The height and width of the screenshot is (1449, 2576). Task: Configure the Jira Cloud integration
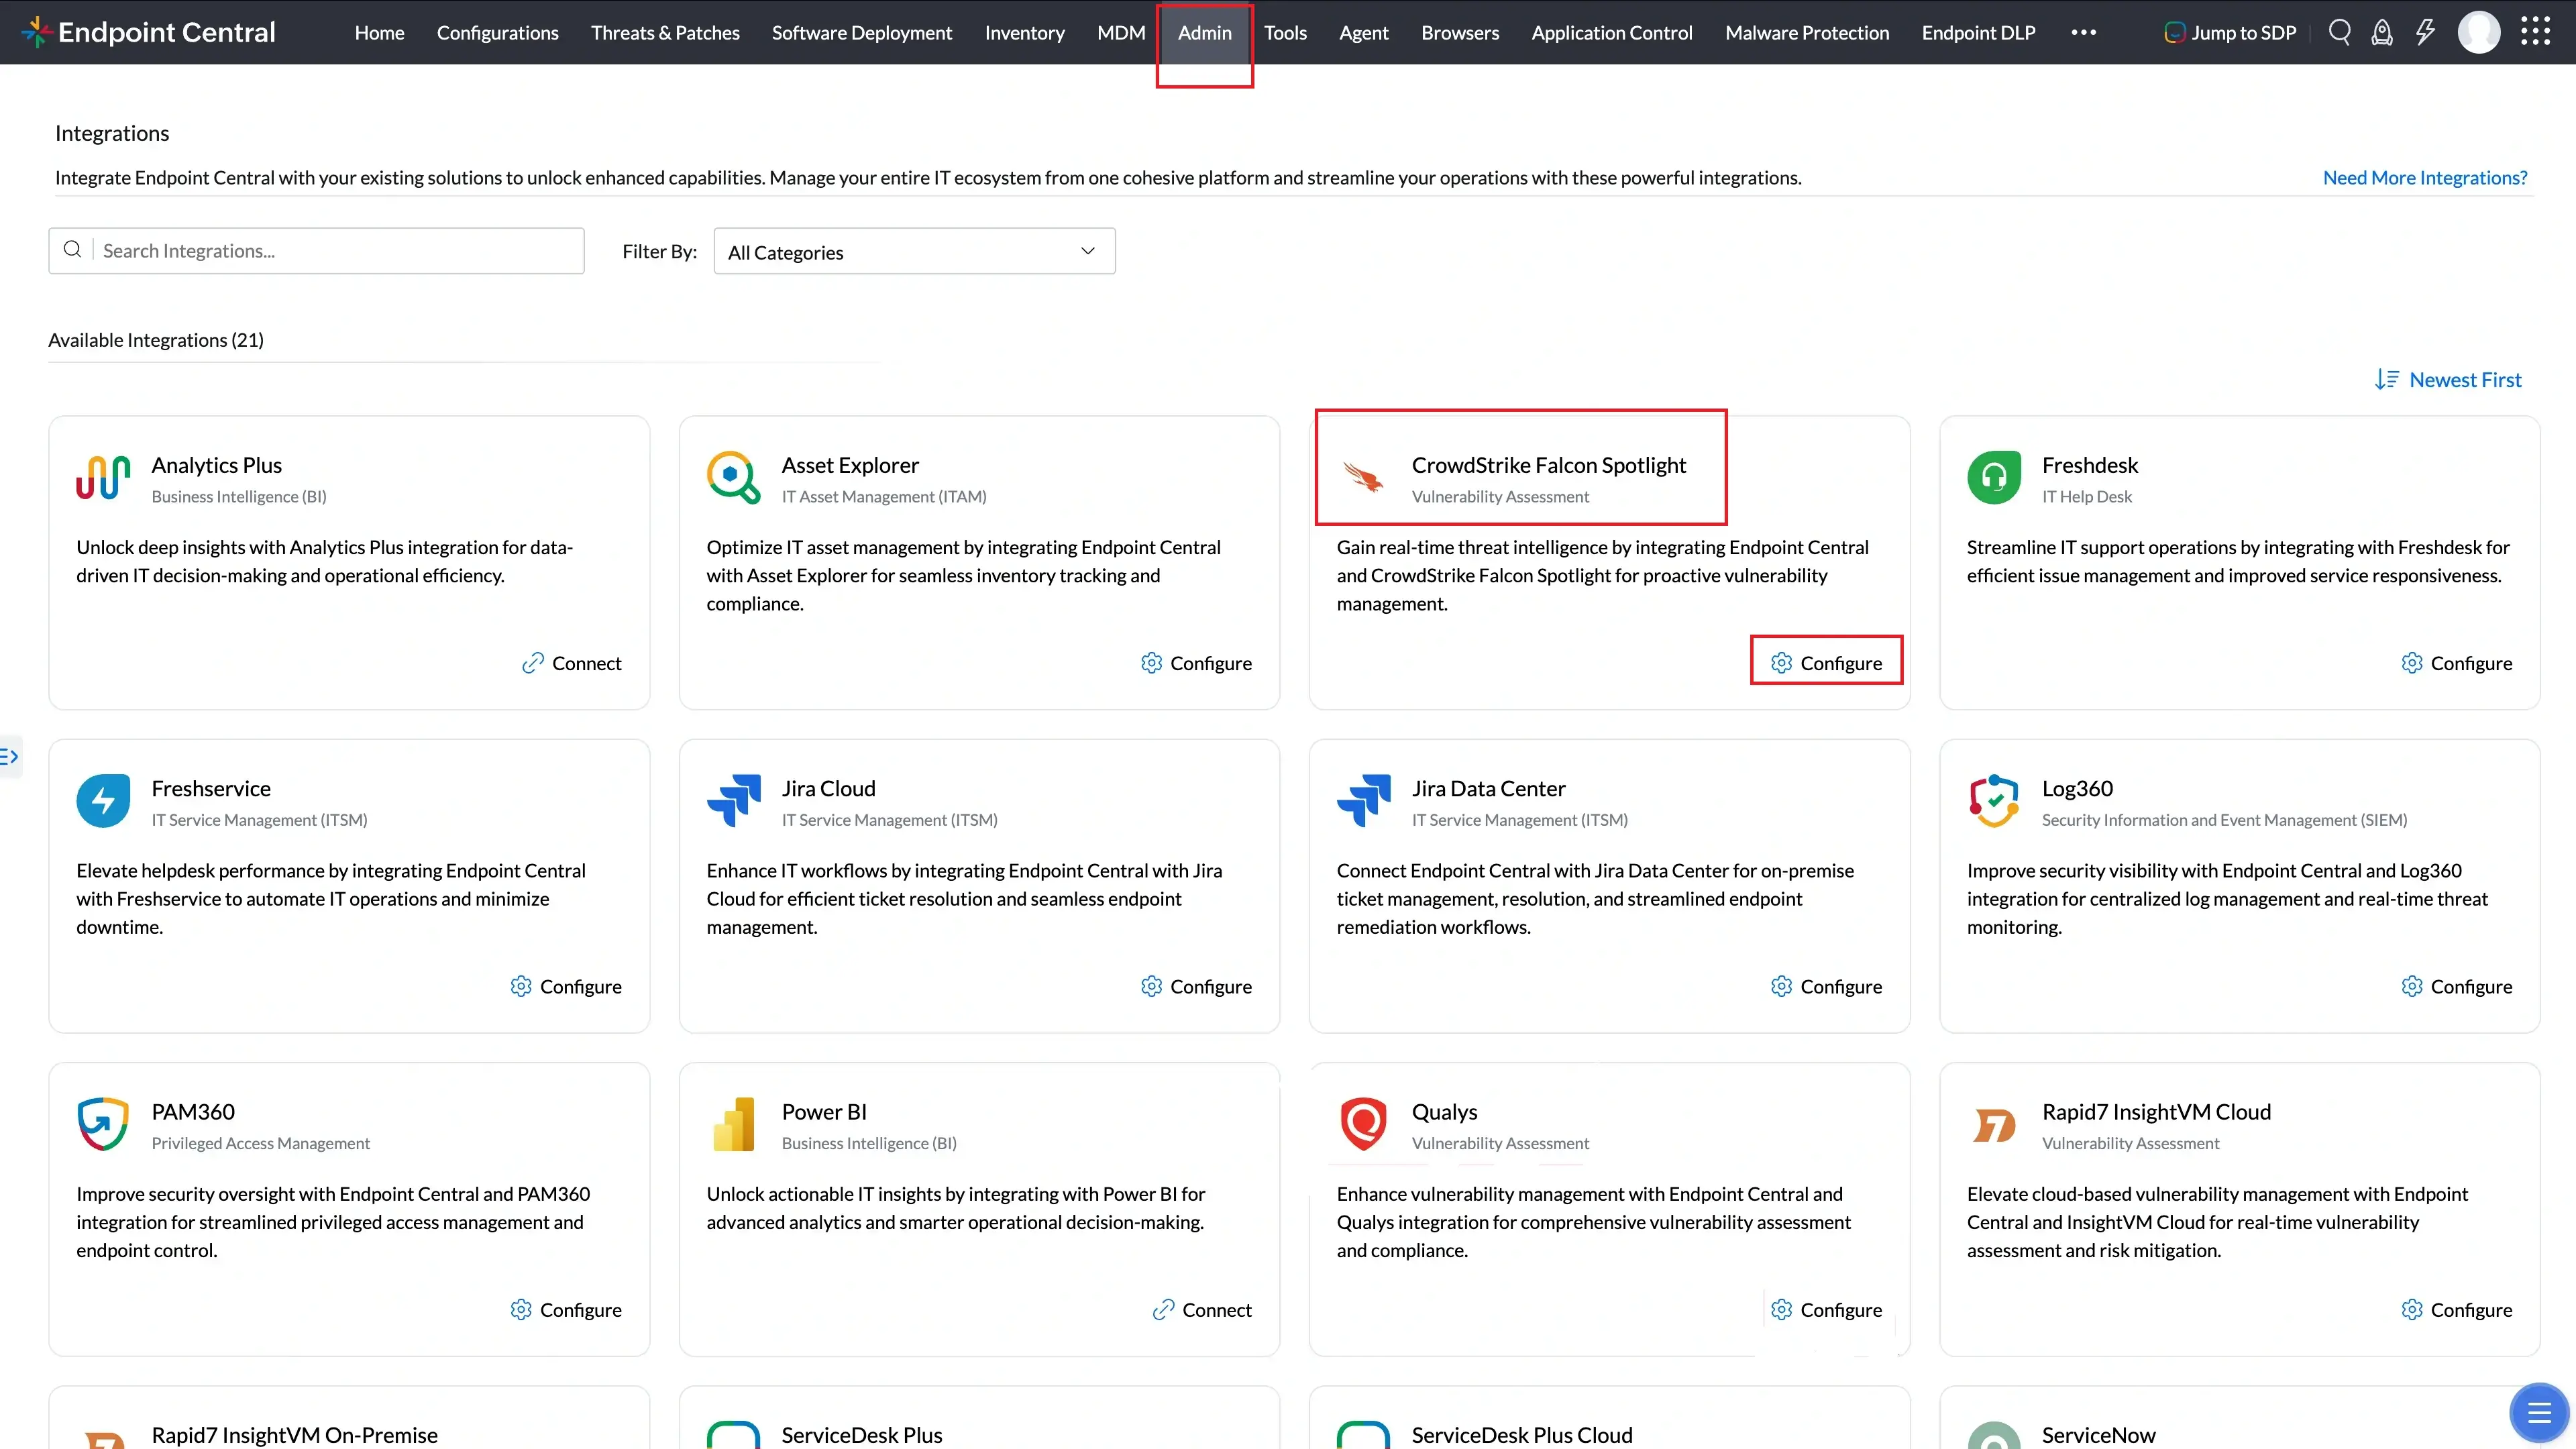(x=1196, y=986)
